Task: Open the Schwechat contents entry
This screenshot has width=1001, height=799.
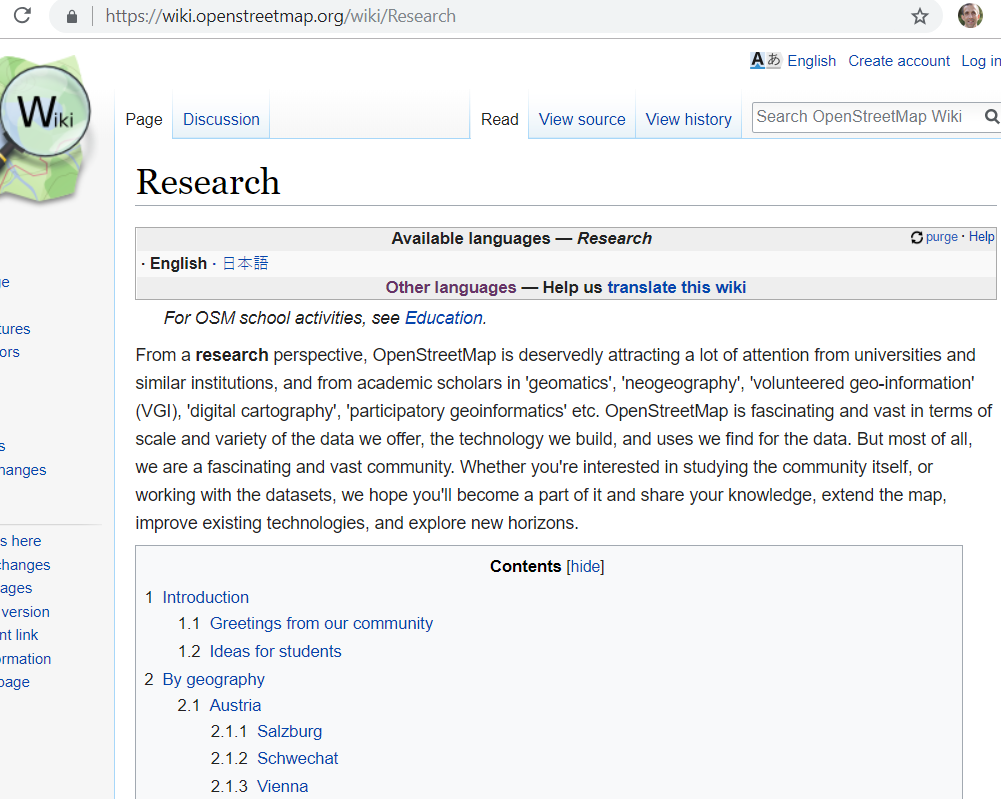Action: 297,759
